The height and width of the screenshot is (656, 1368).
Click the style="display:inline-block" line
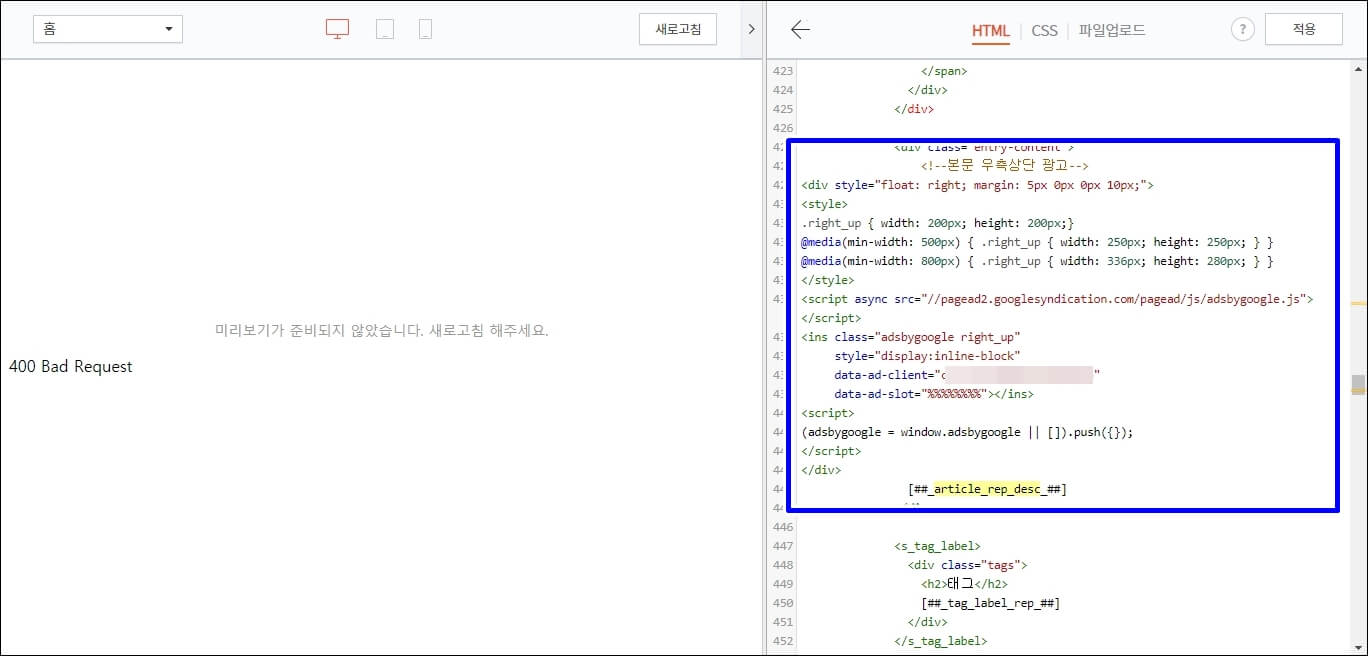tap(927, 356)
